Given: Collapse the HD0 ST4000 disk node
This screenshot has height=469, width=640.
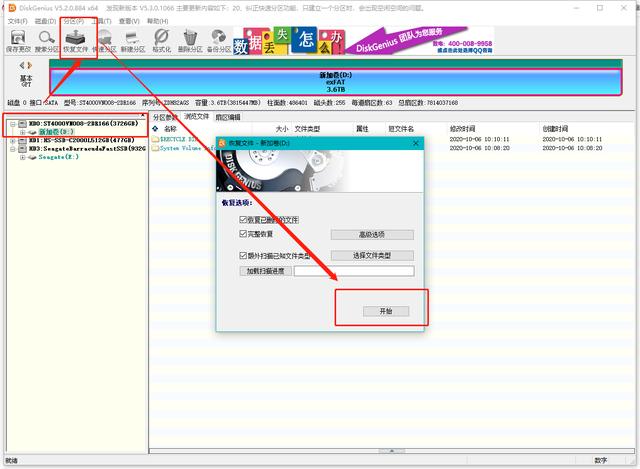Looking at the screenshot, I should 13,123.
